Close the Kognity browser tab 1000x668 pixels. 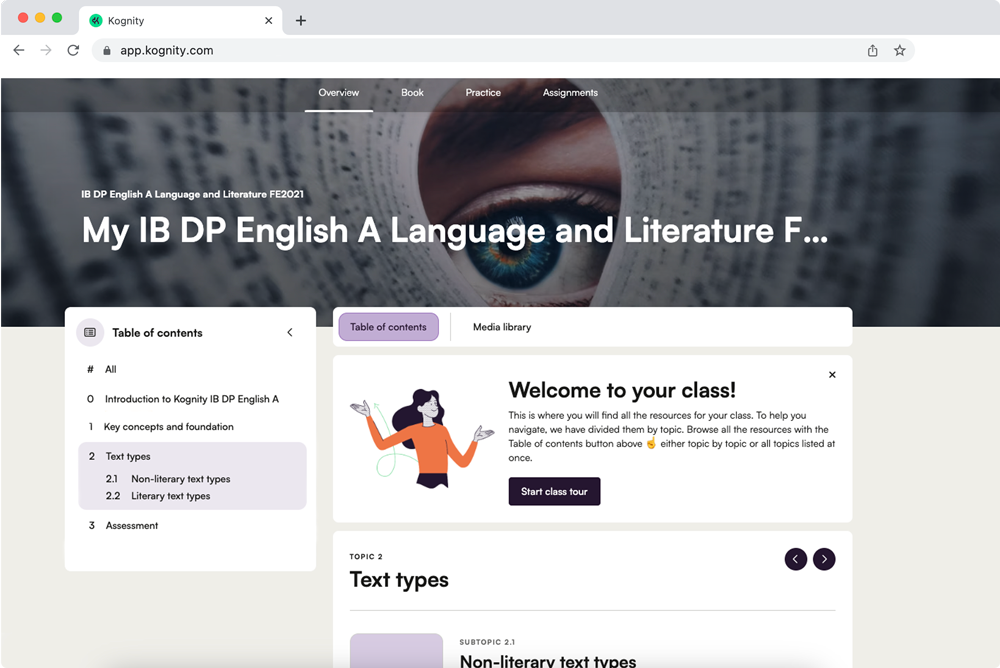pyautogui.click(x=268, y=20)
